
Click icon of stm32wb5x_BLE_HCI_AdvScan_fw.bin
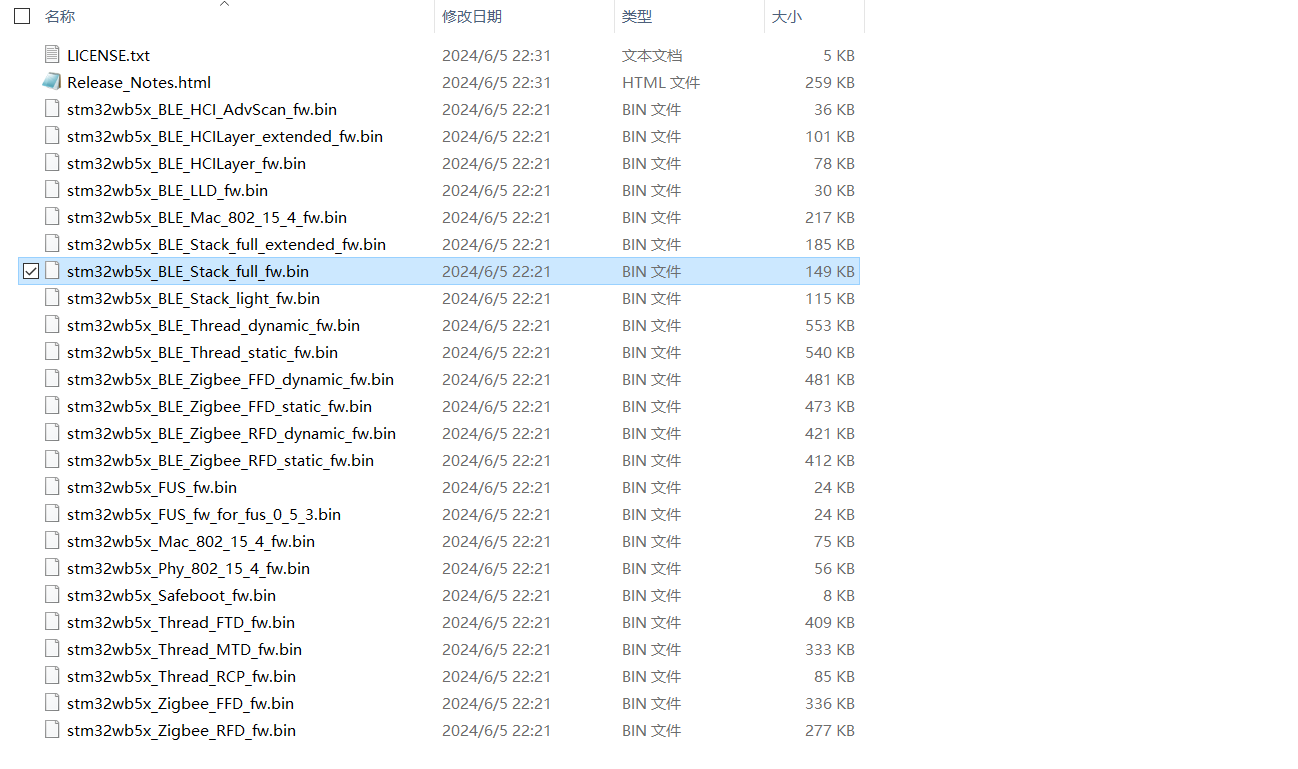coord(52,109)
